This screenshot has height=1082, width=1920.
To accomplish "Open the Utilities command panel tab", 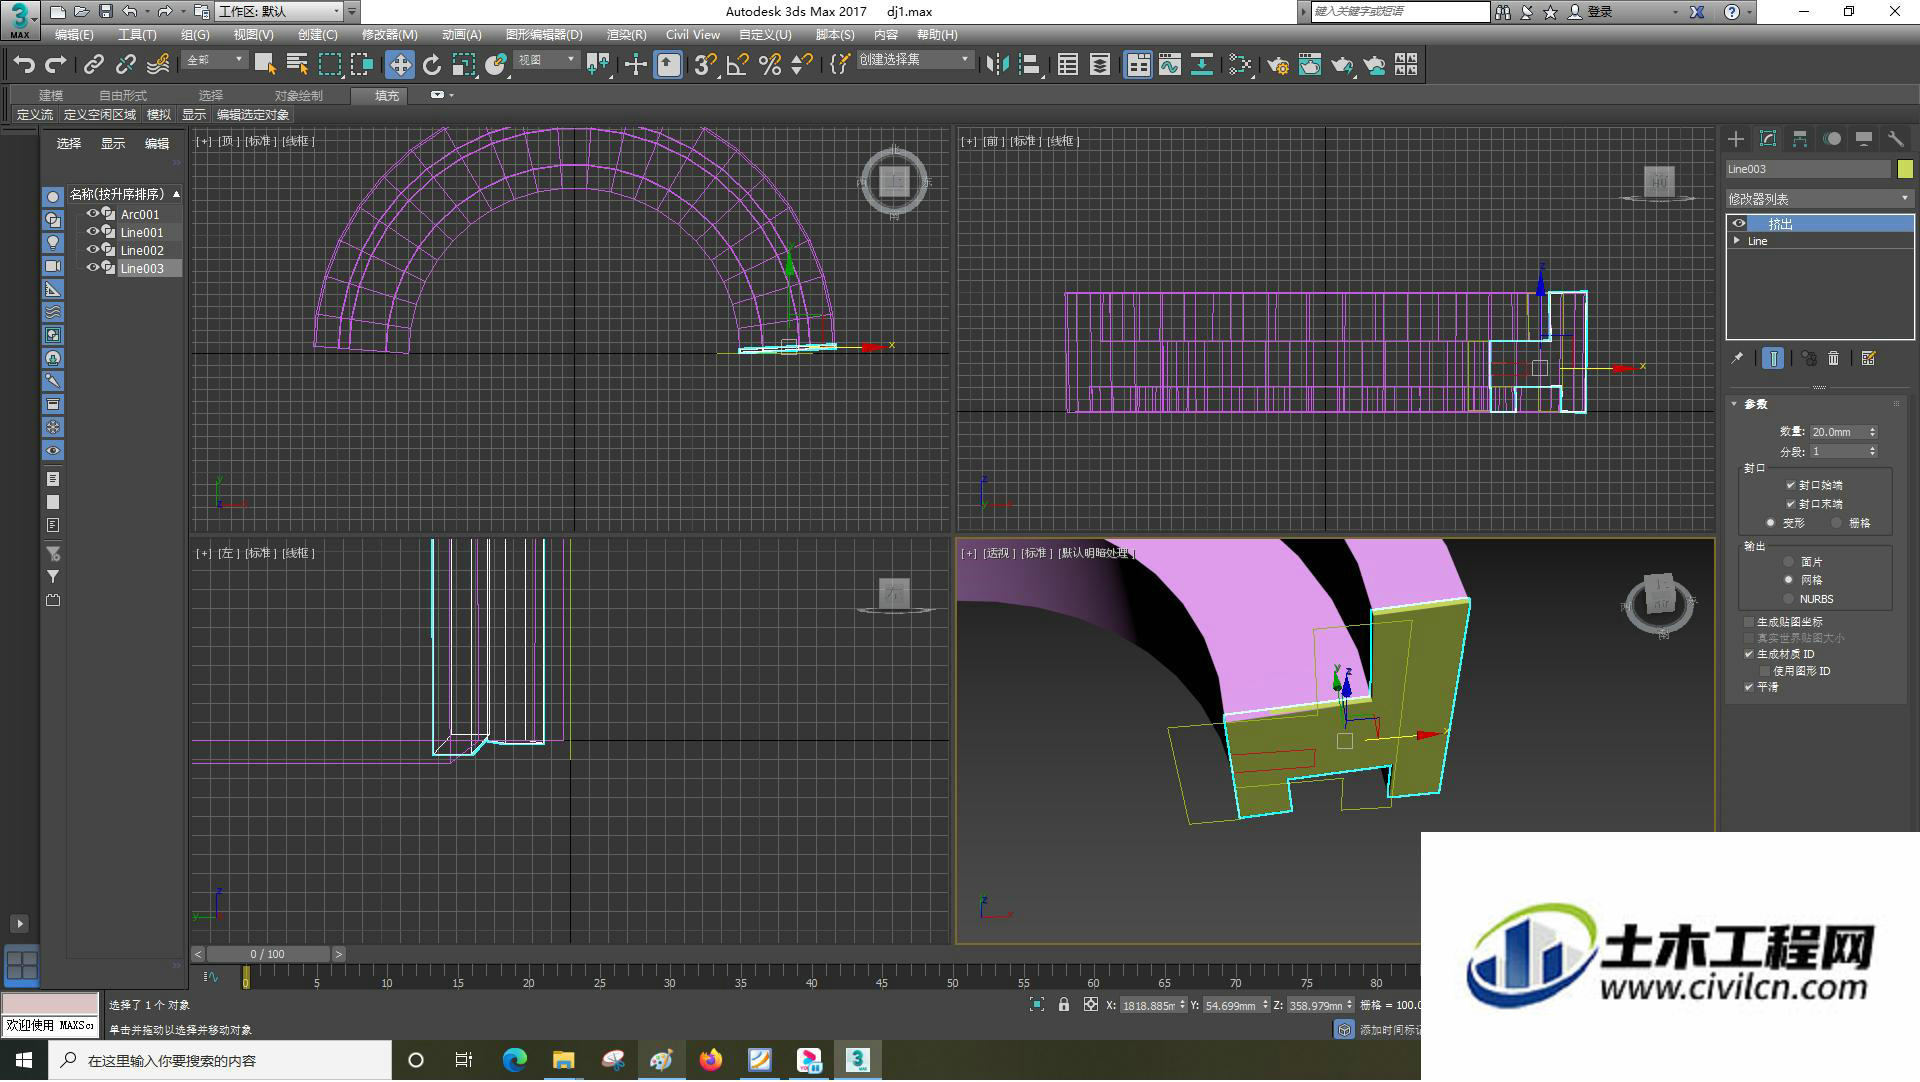I will [x=1896, y=139].
